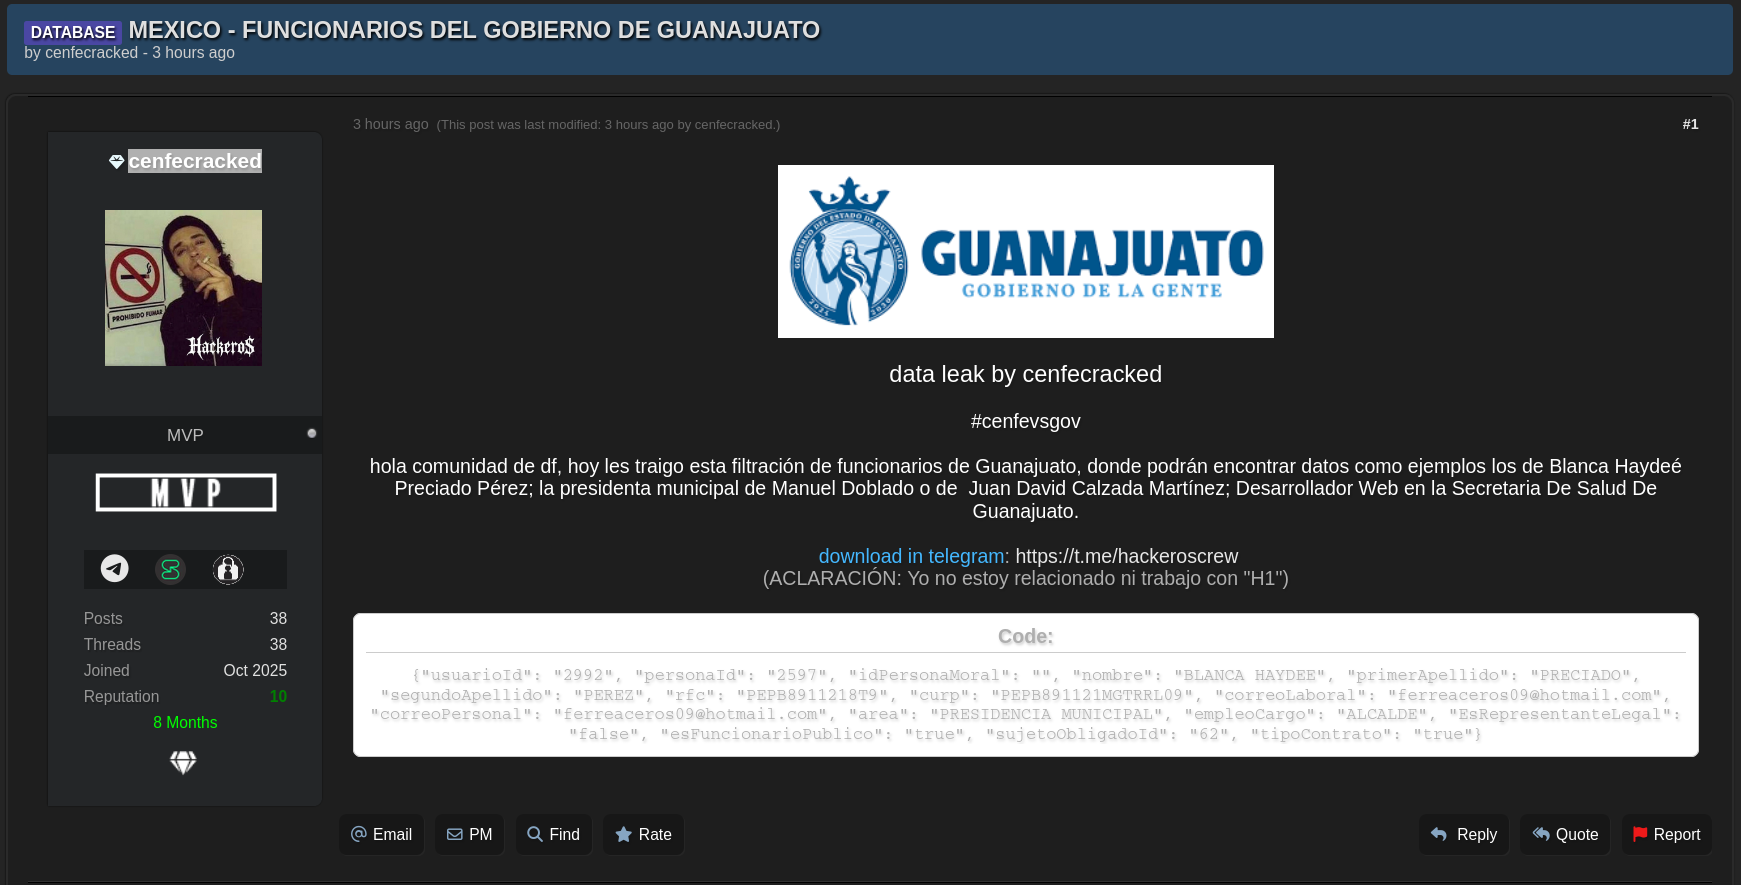Viewport: 1741px width, 885px height.
Task: Click the Reputation value 10
Action: (278, 697)
